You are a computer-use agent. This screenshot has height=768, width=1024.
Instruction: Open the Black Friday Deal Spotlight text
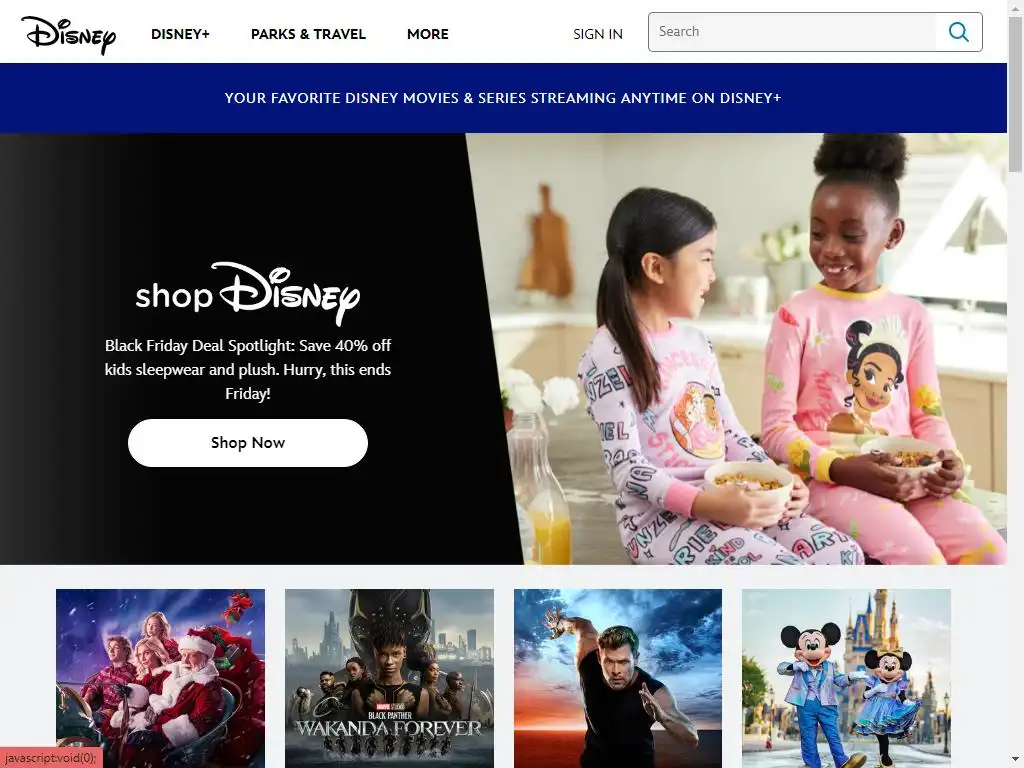248,370
